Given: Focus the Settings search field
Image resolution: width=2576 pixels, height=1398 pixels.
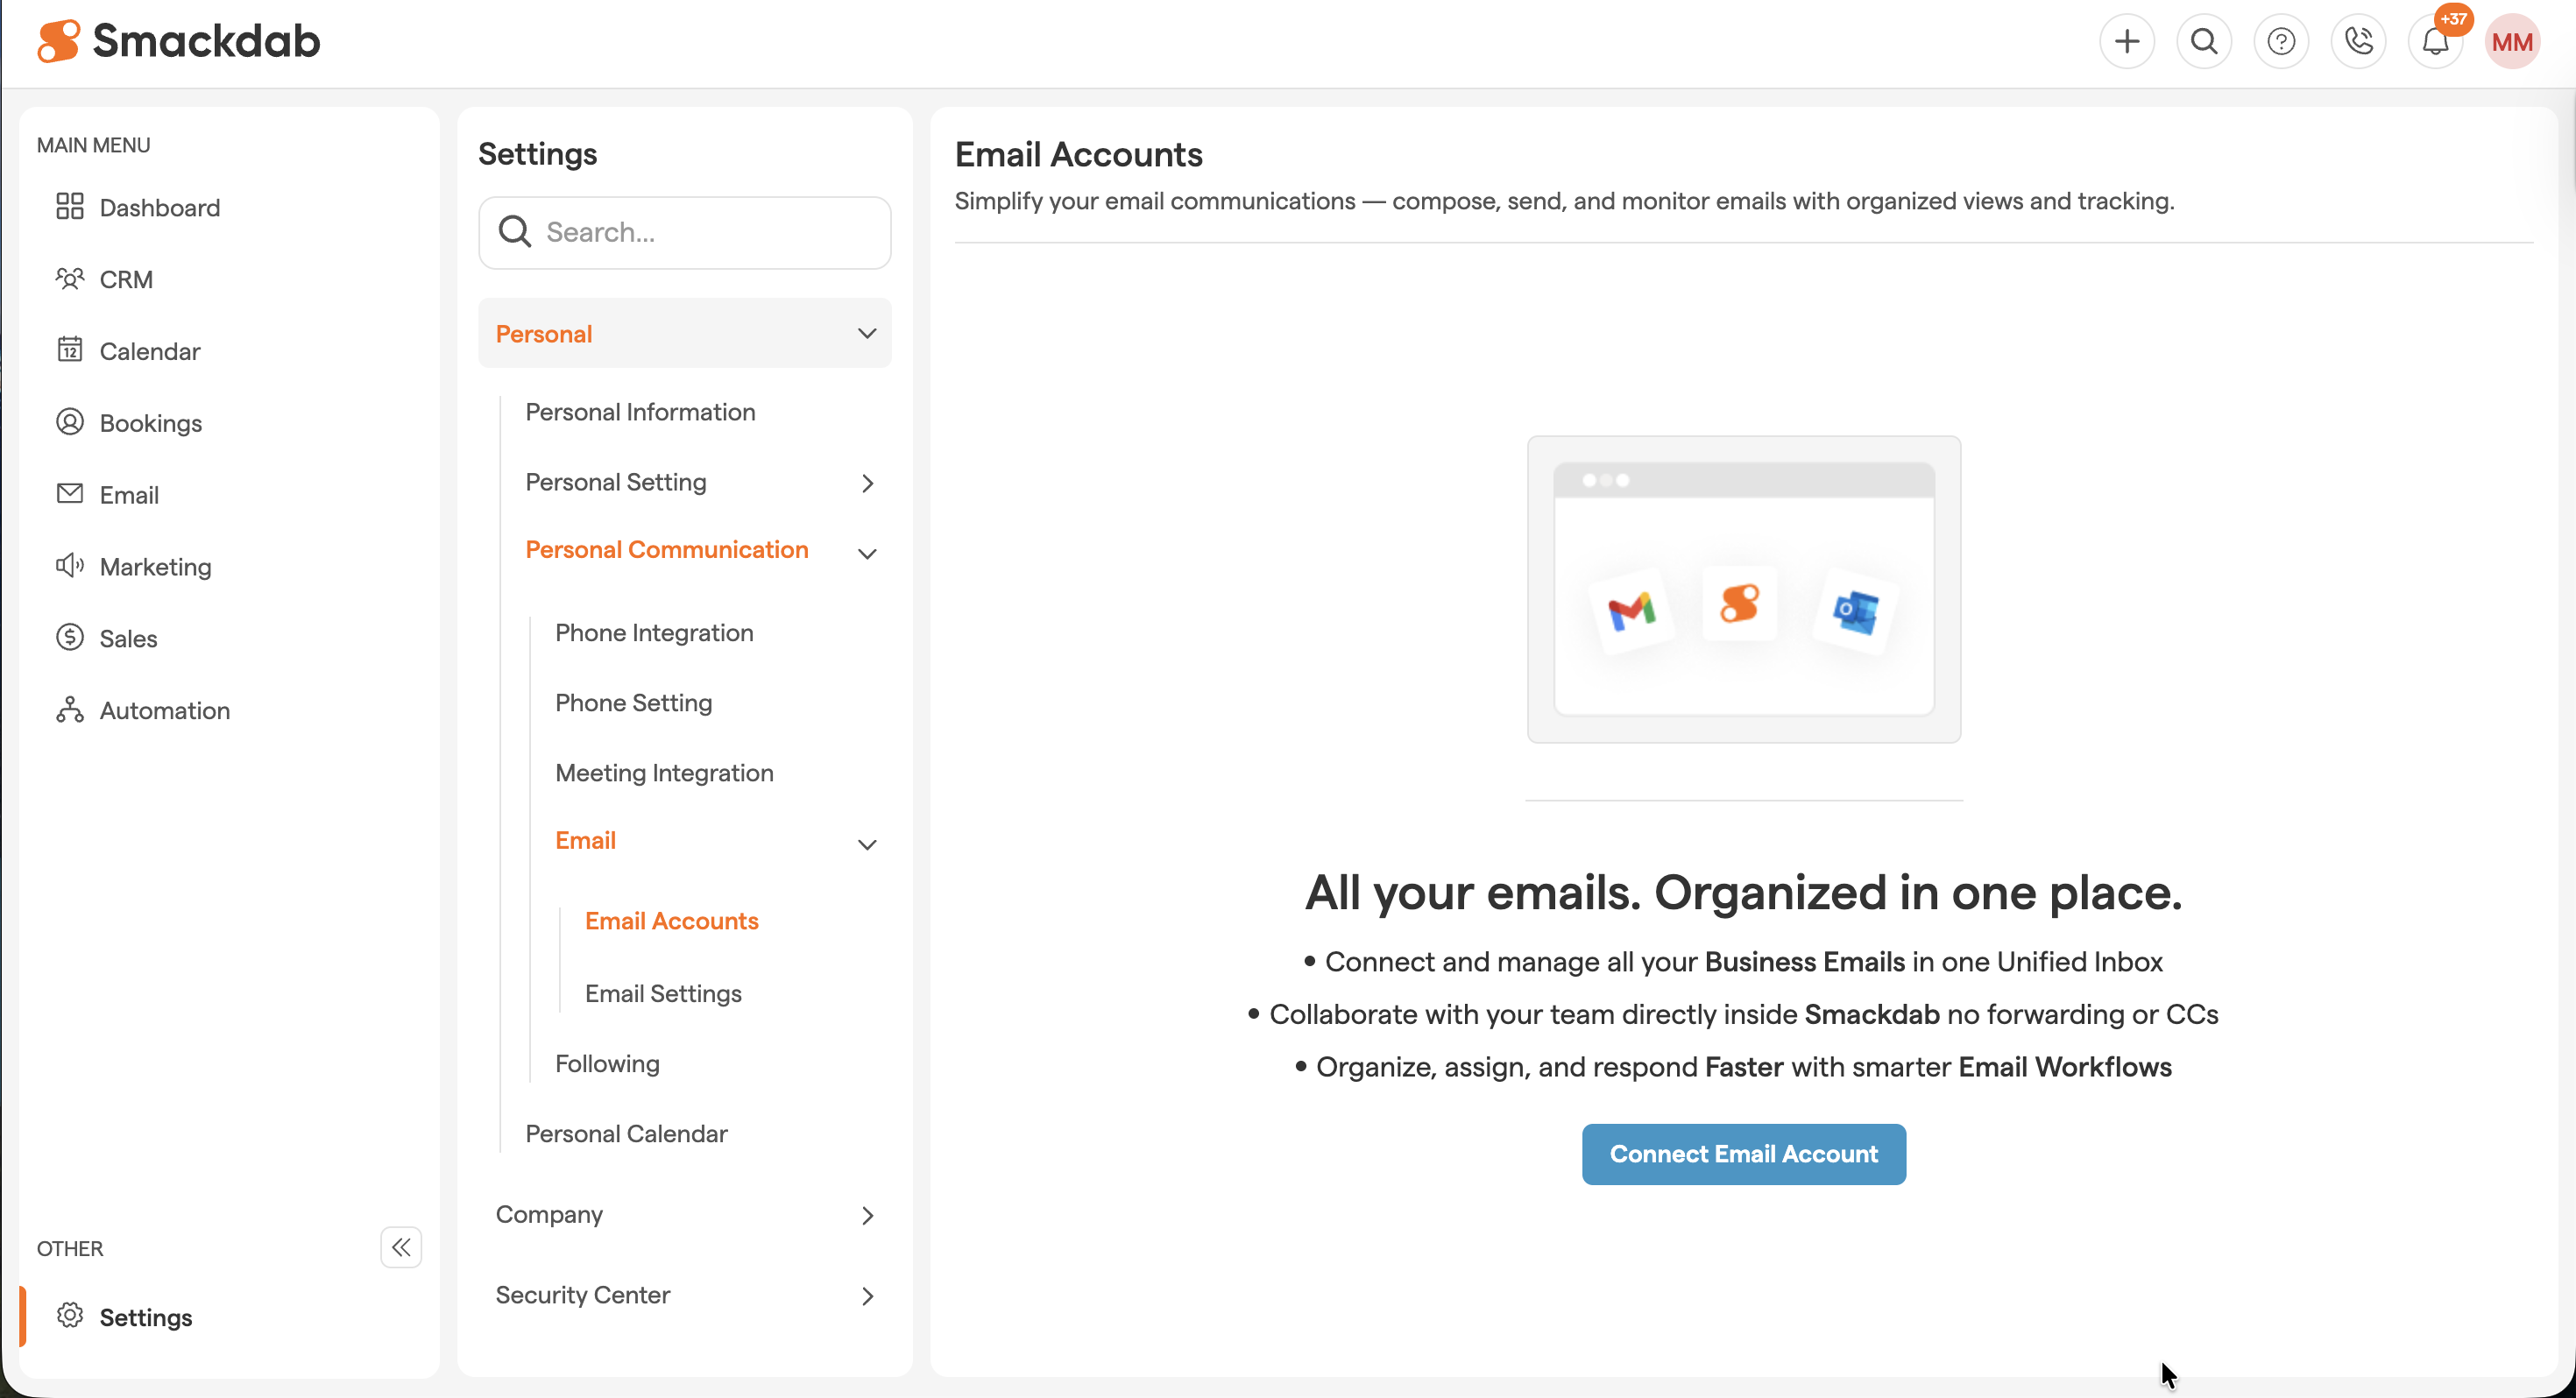Looking at the screenshot, I should 700,232.
